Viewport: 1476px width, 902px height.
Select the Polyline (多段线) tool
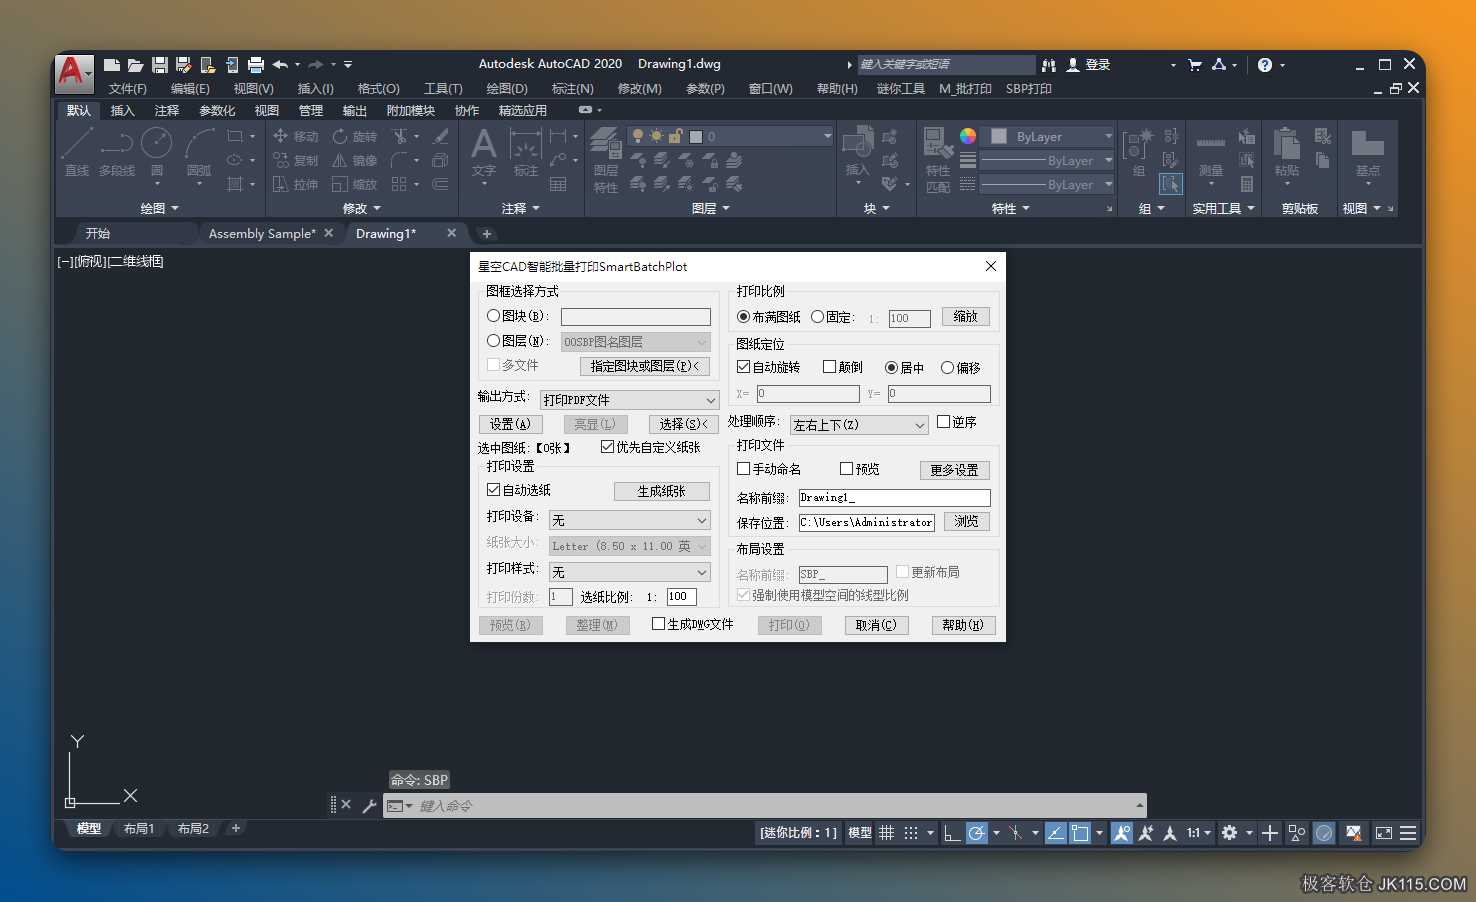pyautogui.click(x=117, y=152)
